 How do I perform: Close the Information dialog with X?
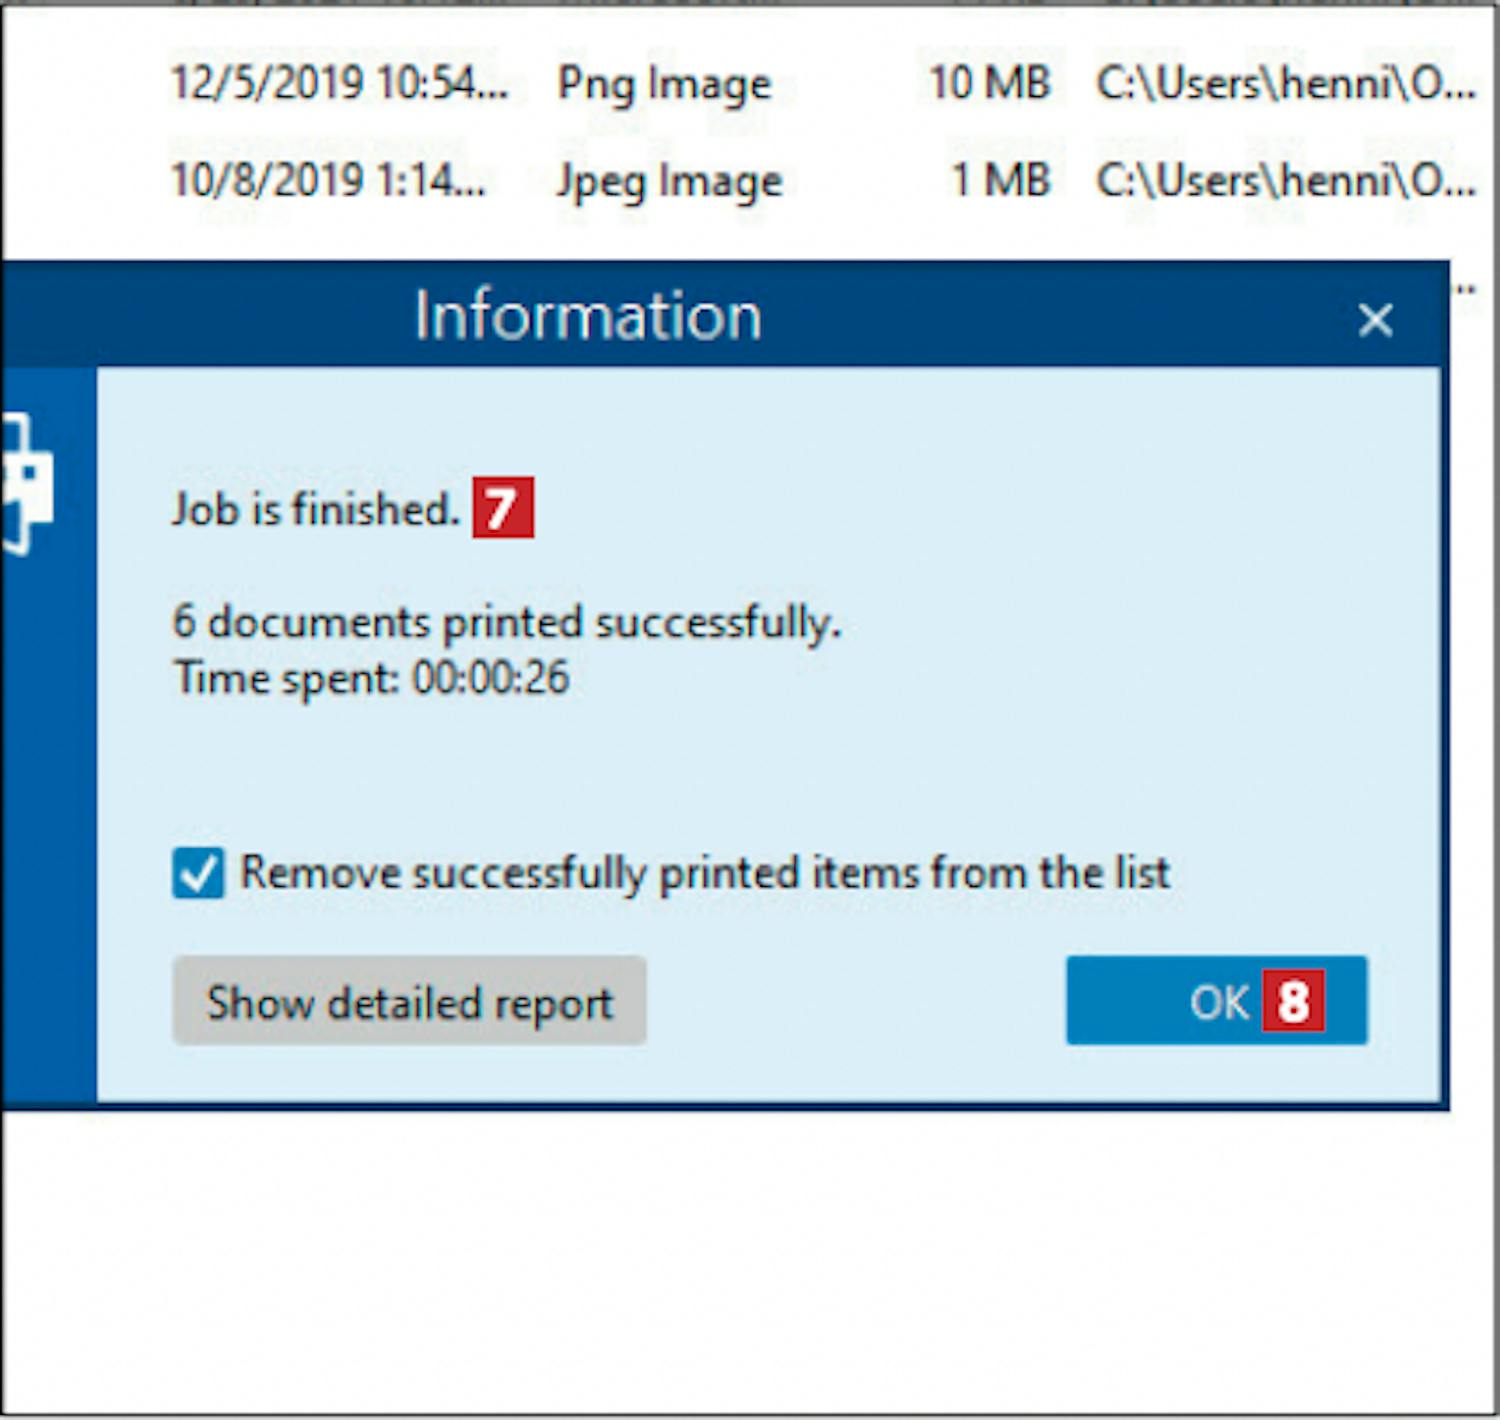coord(1375,320)
